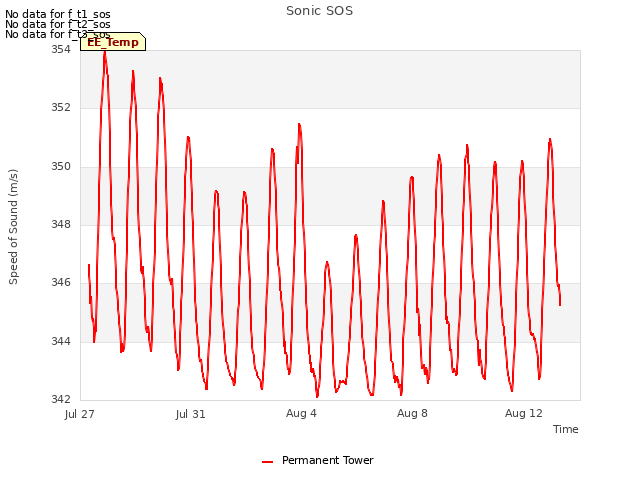Click the 346 y-axis value

coord(61,282)
